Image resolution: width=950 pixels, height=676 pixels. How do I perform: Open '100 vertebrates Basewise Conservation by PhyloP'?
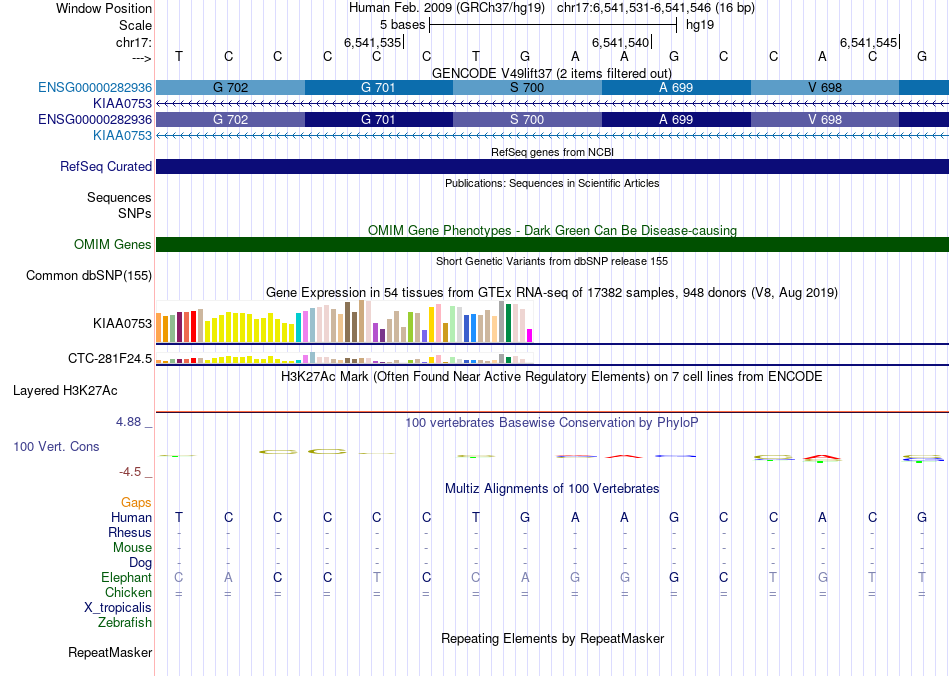click(x=552, y=423)
